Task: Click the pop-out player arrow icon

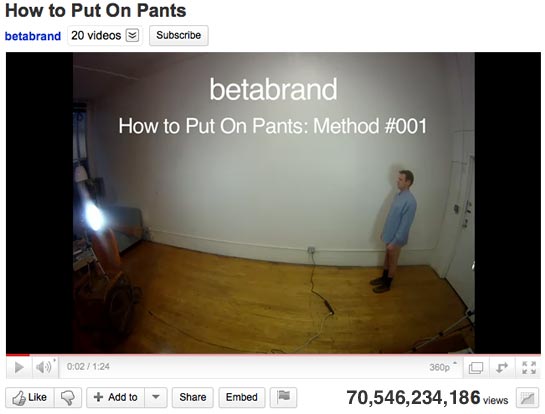Action: 502,367
